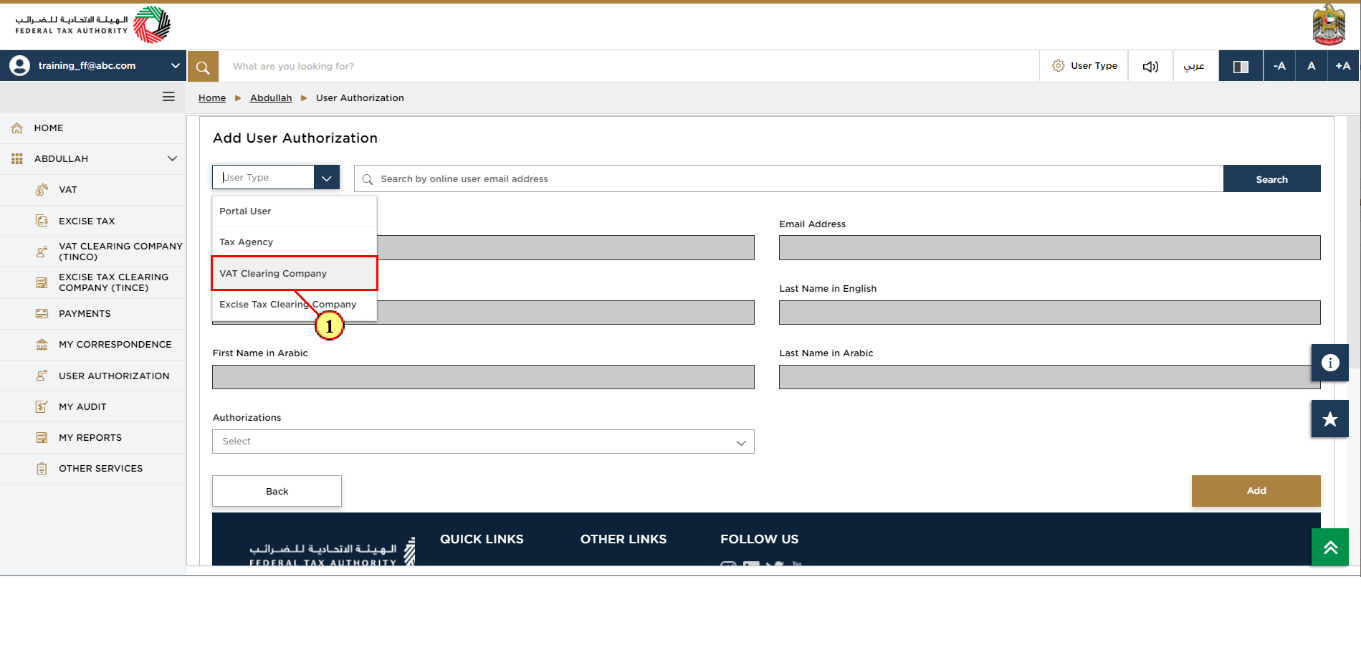Screen dimensions: 1361x648
Task: Click the green go to top arrow
Action: click(1330, 547)
